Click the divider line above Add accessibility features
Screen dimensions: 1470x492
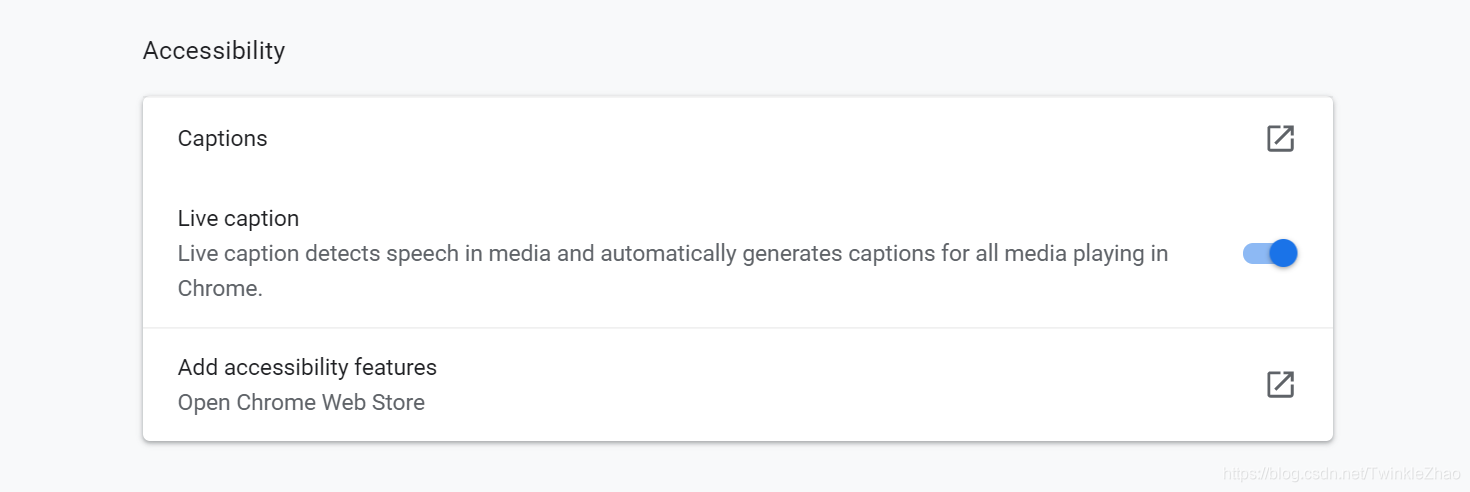[738, 328]
